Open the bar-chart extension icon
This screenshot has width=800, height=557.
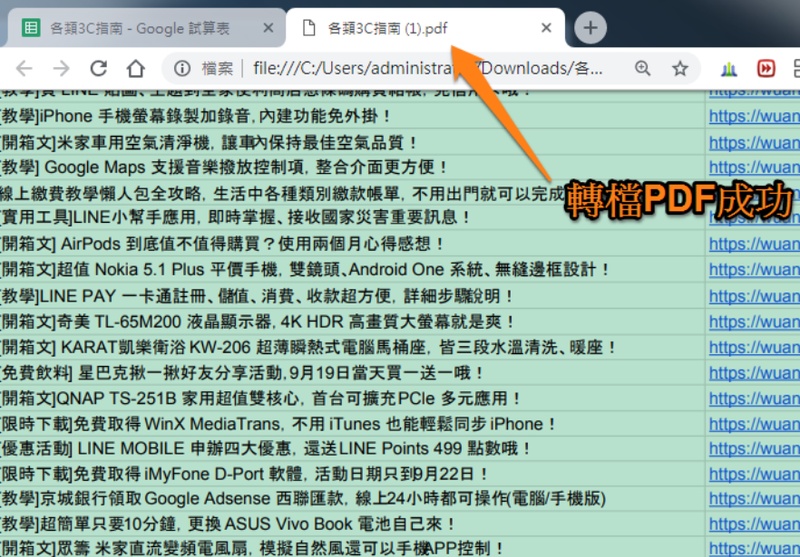(729, 68)
